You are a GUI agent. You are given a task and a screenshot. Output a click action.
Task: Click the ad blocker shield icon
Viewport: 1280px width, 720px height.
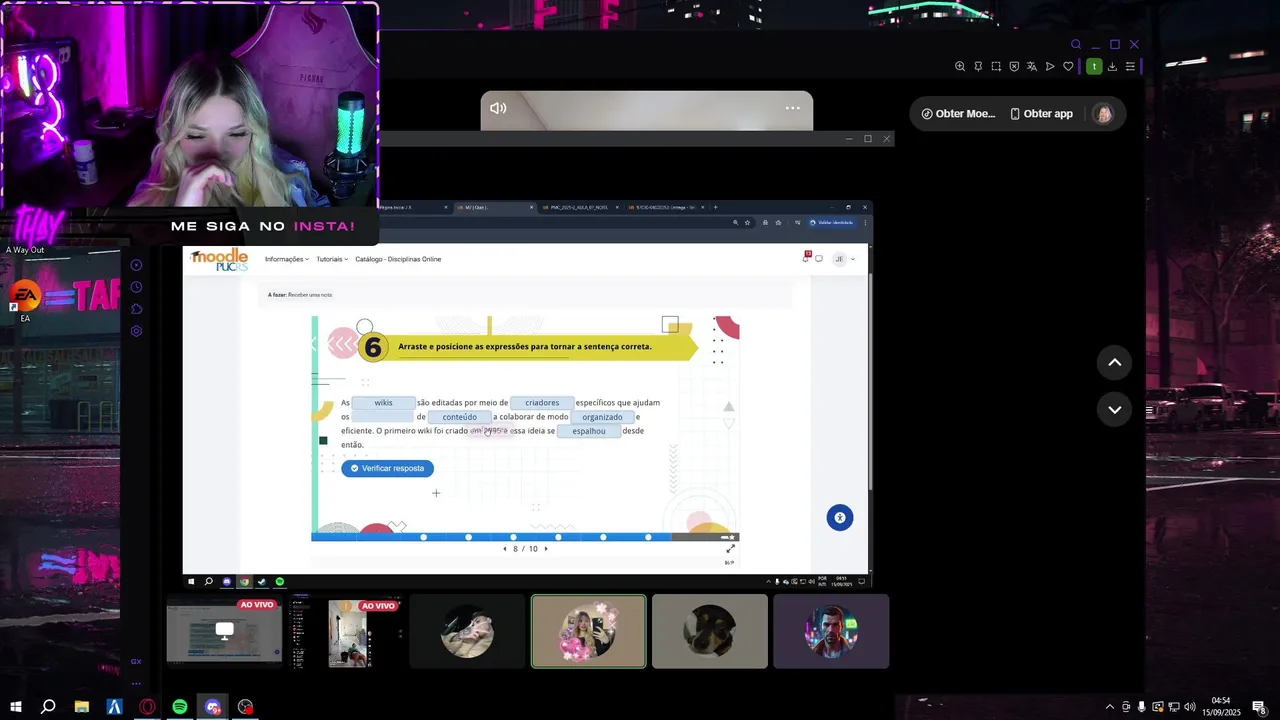click(1014, 67)
